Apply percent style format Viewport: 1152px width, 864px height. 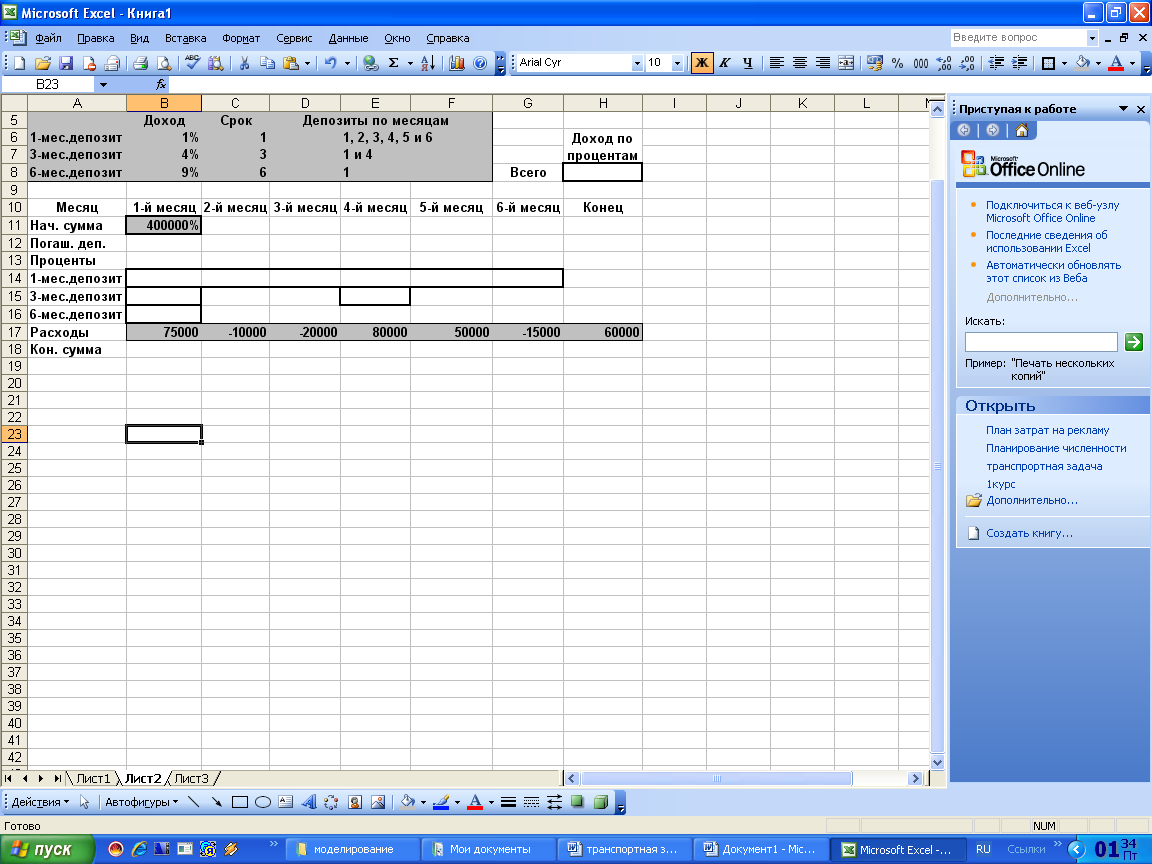[897, 63]
